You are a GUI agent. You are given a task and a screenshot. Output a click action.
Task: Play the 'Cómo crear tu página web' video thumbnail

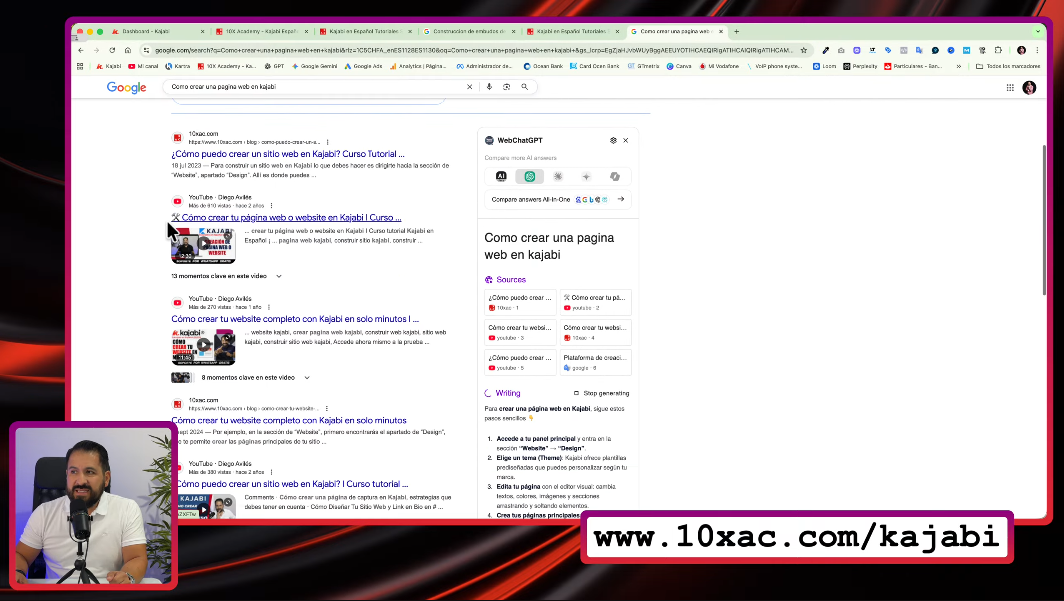point(204,245)
